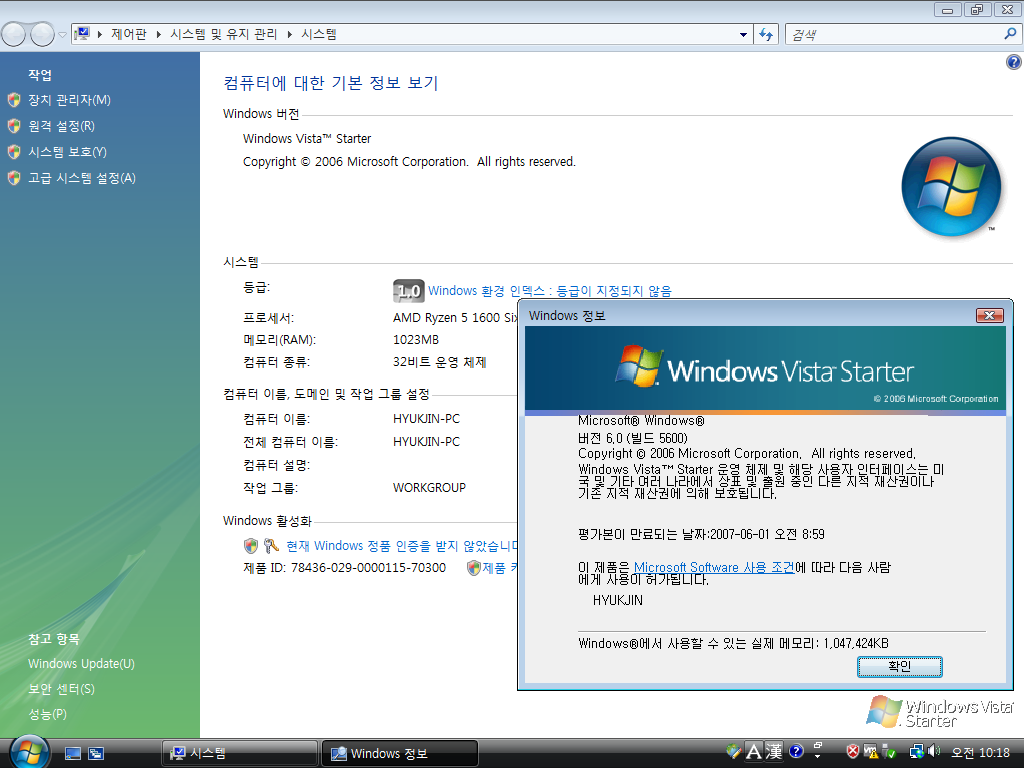Click the help question mark icon
Image resolution: width=1024 pixels, height=768 pixels.
tap(1013, 62)
